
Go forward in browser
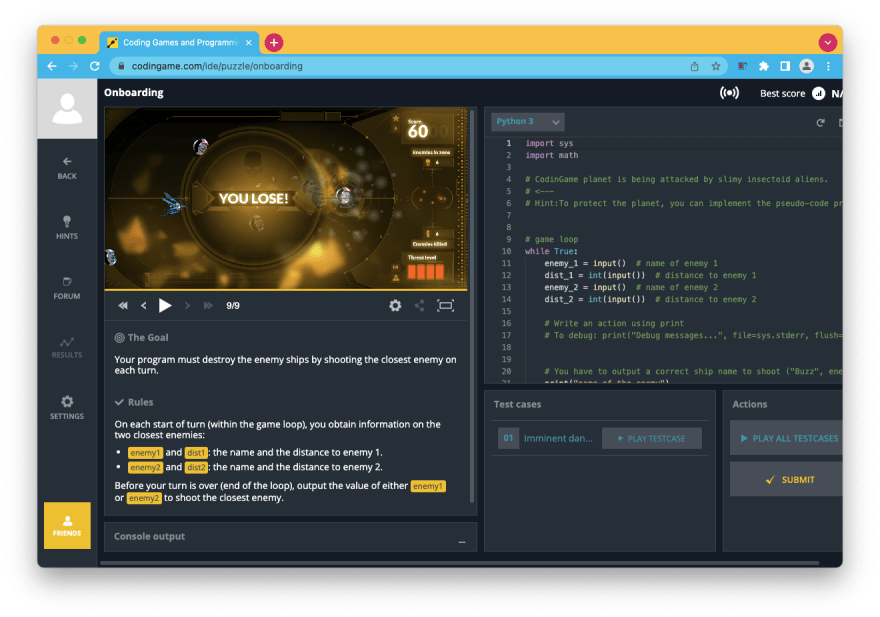click(74, 66)
